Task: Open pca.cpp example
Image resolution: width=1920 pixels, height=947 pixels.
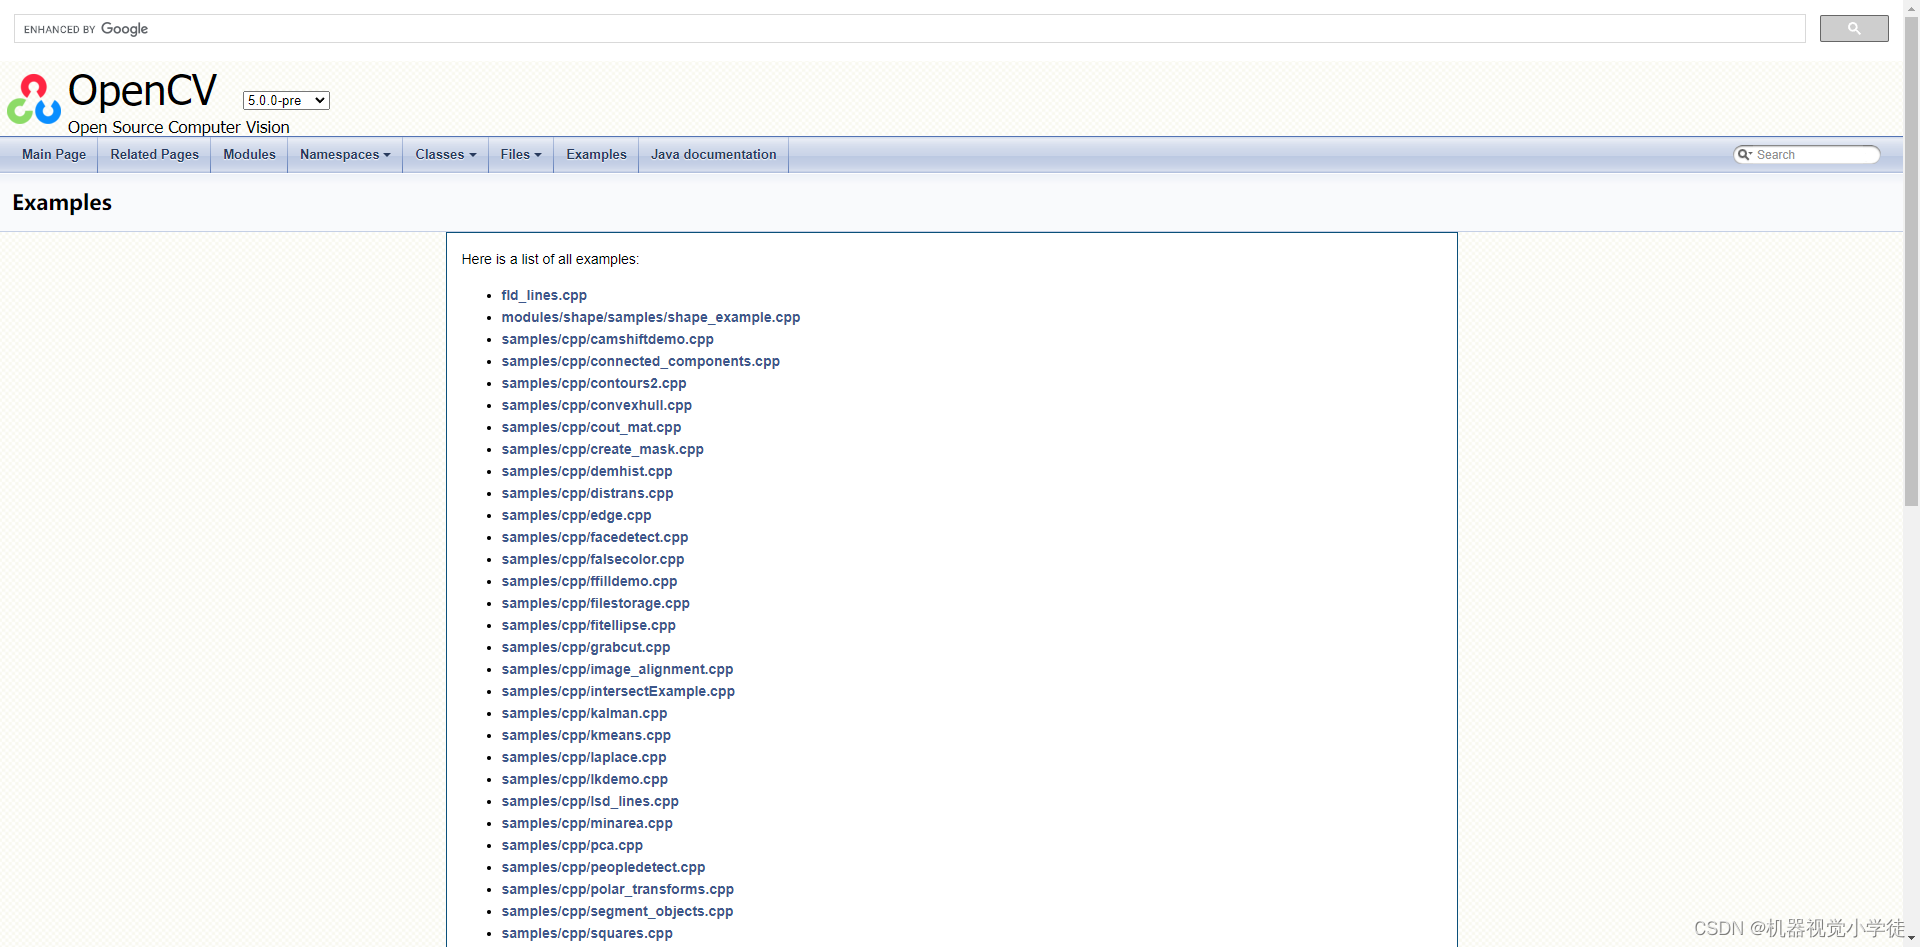Action: click(x=573, y=845)
